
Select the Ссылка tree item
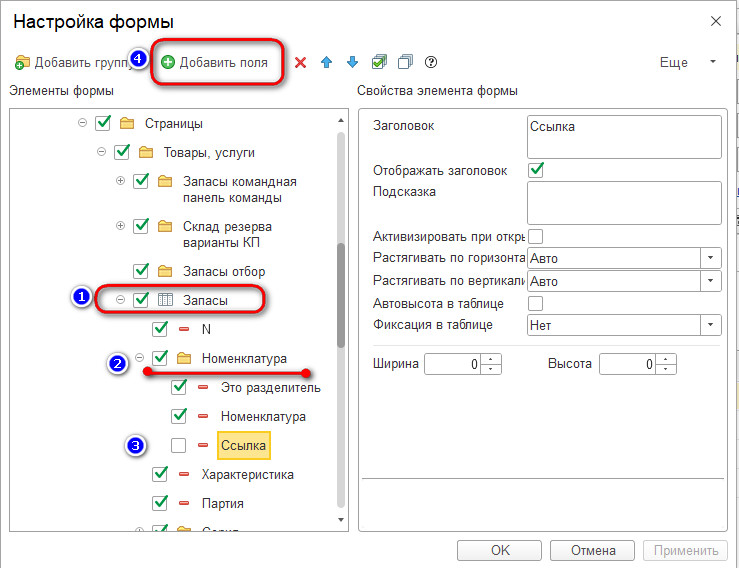(x=244, y=445)
